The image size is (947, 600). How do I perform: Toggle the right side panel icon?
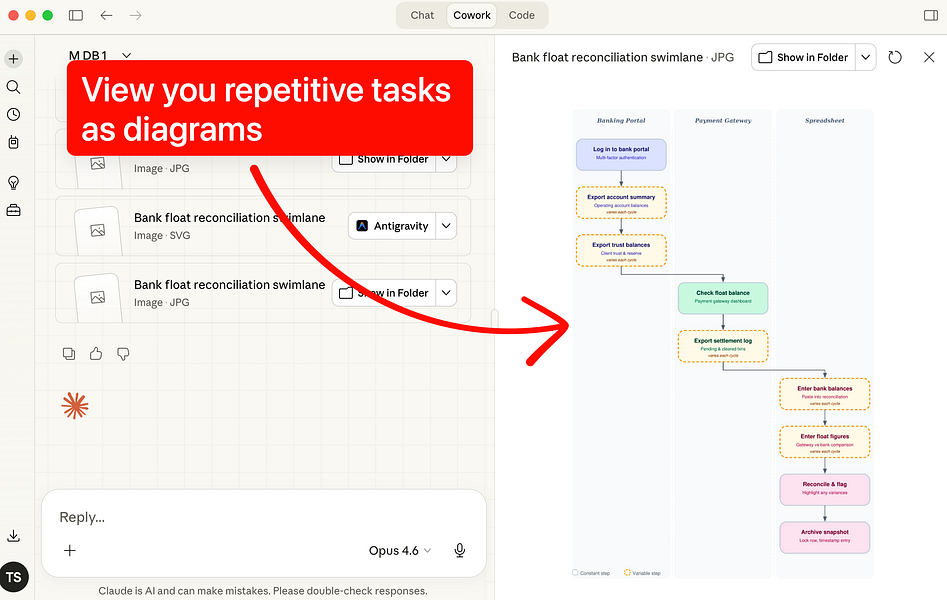[x=931, y=15]
